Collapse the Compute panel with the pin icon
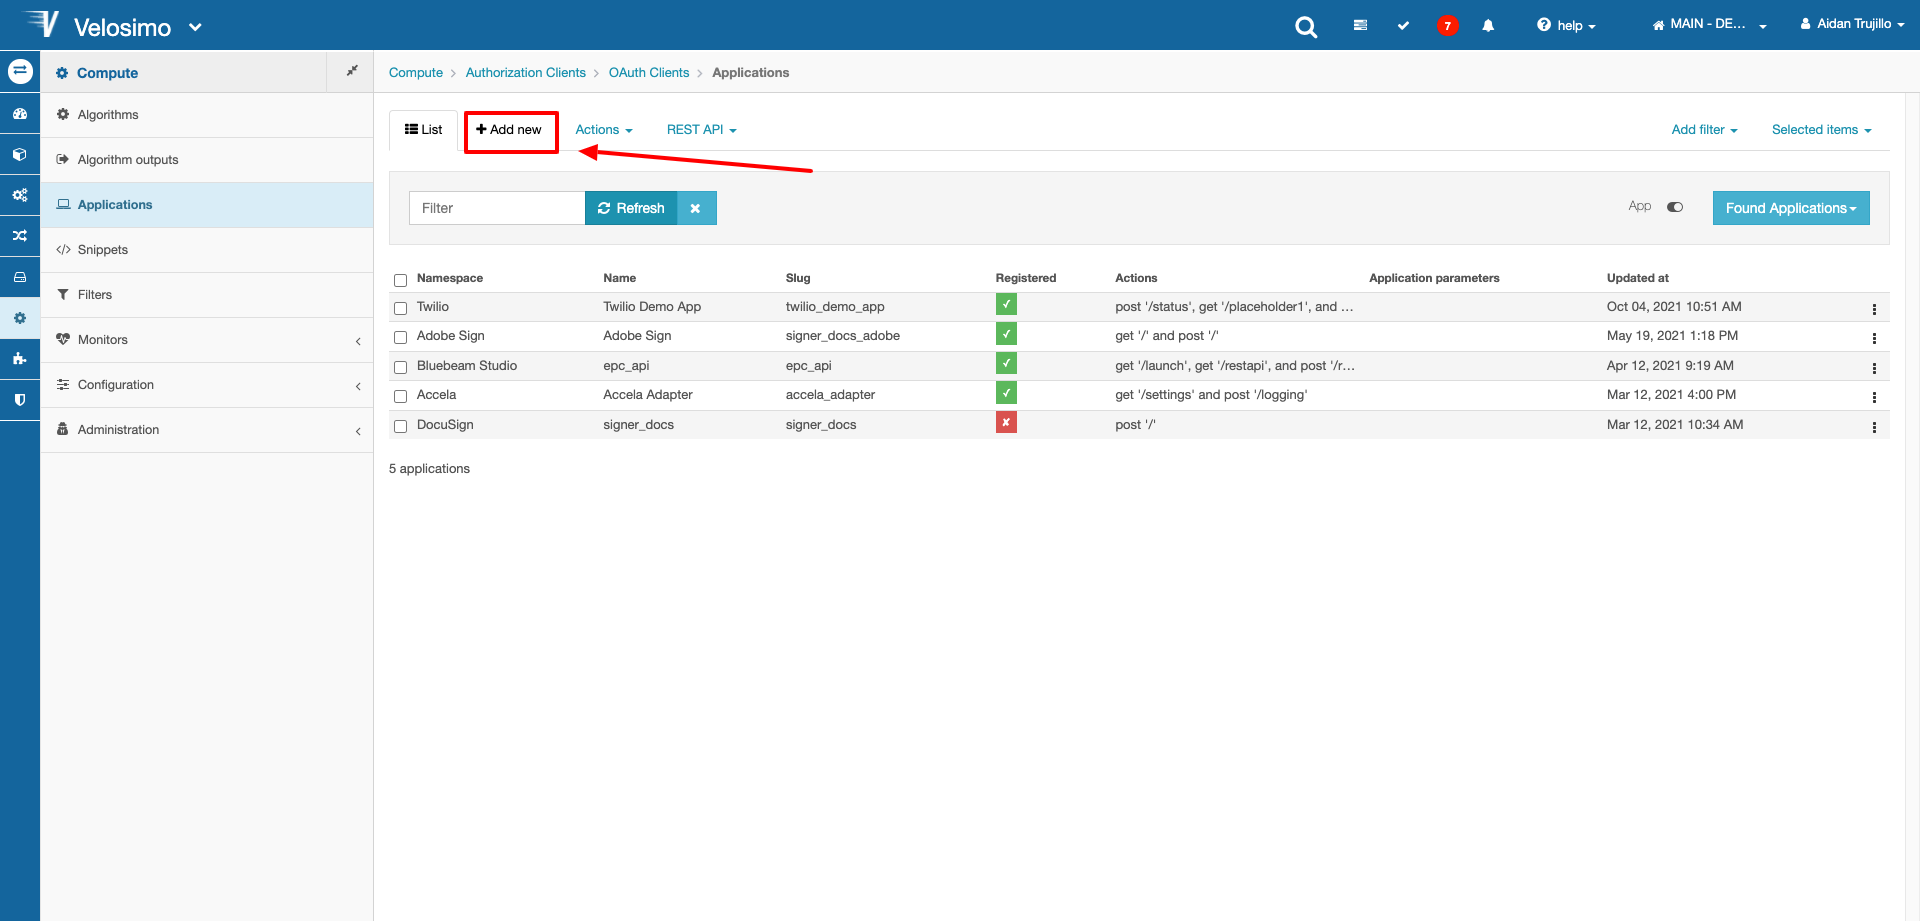1920x921 pixels. [x=351, y=71]
